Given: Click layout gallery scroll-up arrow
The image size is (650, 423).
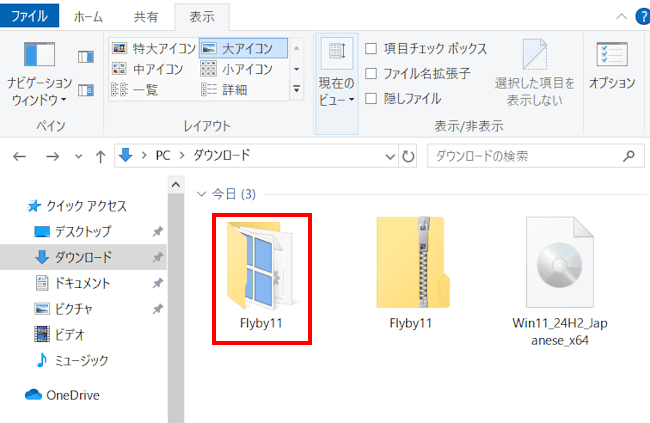Looking at the screenshot, I should pos(296,49).
